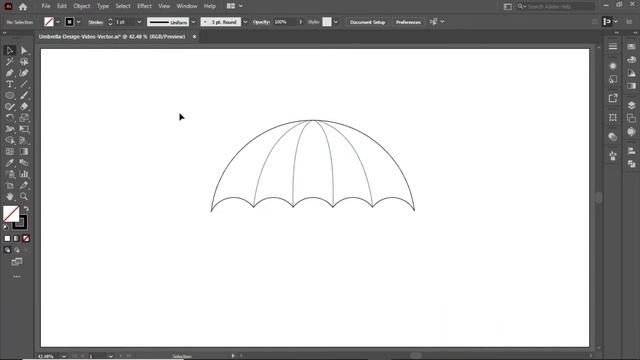Viewport: 640px width, 360px height.
Task: Click the Stroke label link
Action: click(x=96, y=22)
